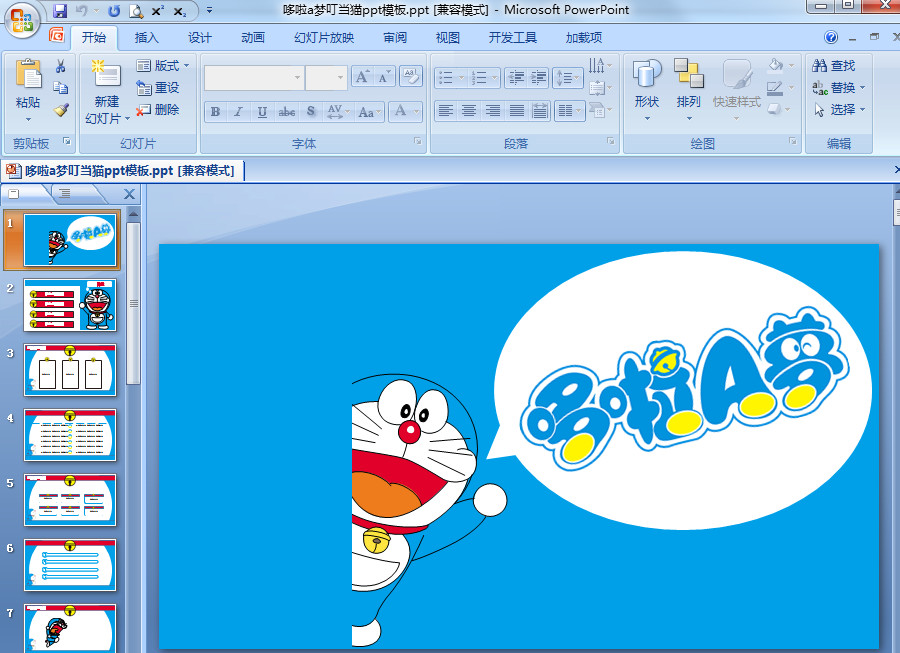Switch to the 插入 ribbon tab

(147, 38)
